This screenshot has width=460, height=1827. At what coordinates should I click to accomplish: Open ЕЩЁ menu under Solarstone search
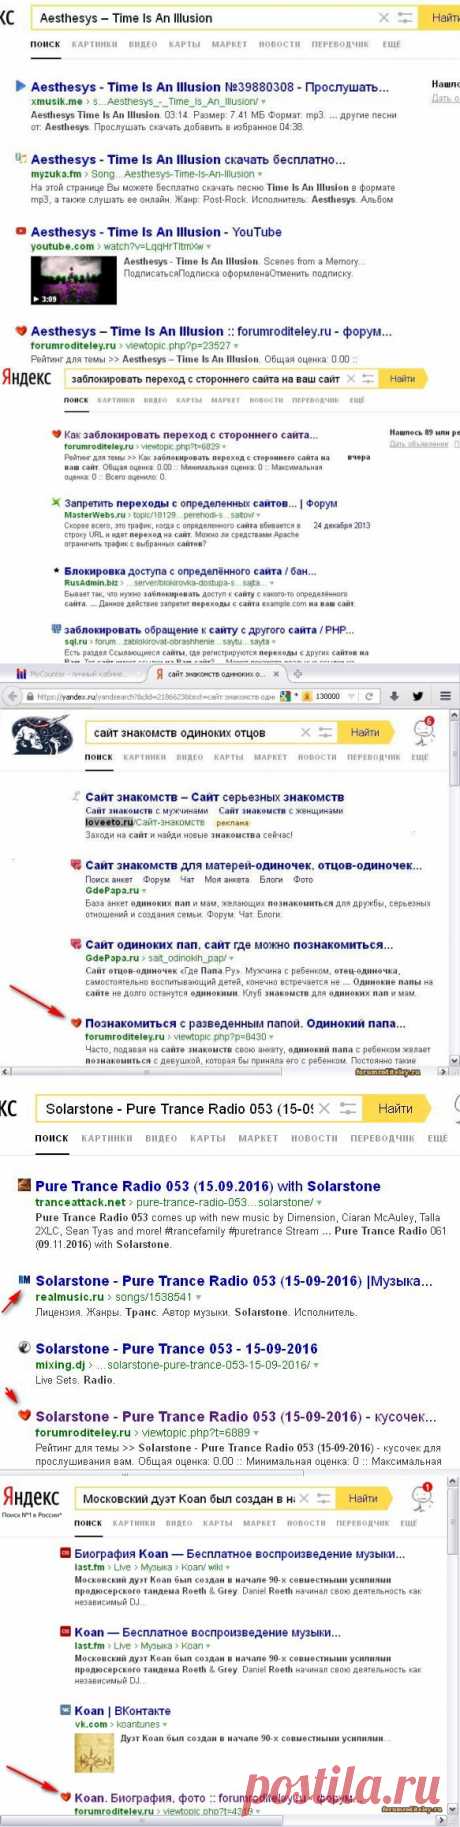coord(438,1138)
